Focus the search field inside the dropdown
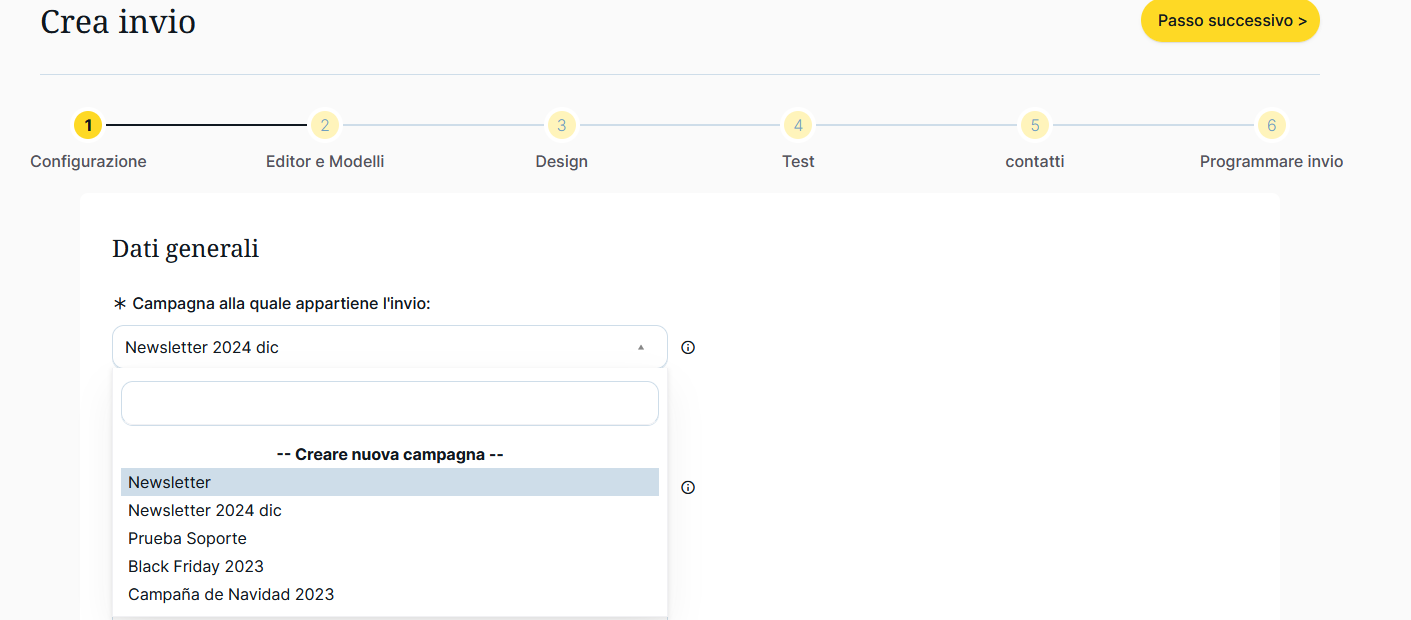The height and width of the screenshot is (620, 1411). 389,403
